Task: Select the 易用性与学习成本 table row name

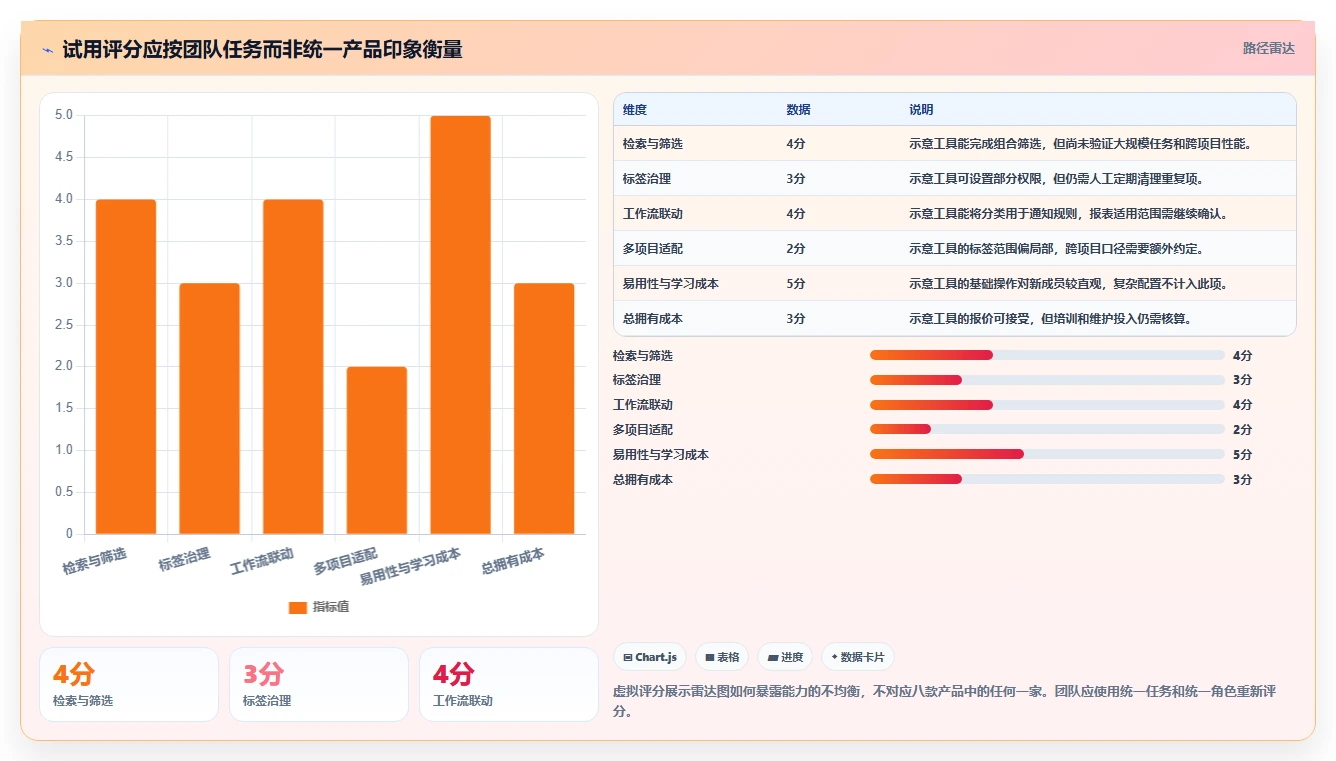Action: (x=671, y=284)
